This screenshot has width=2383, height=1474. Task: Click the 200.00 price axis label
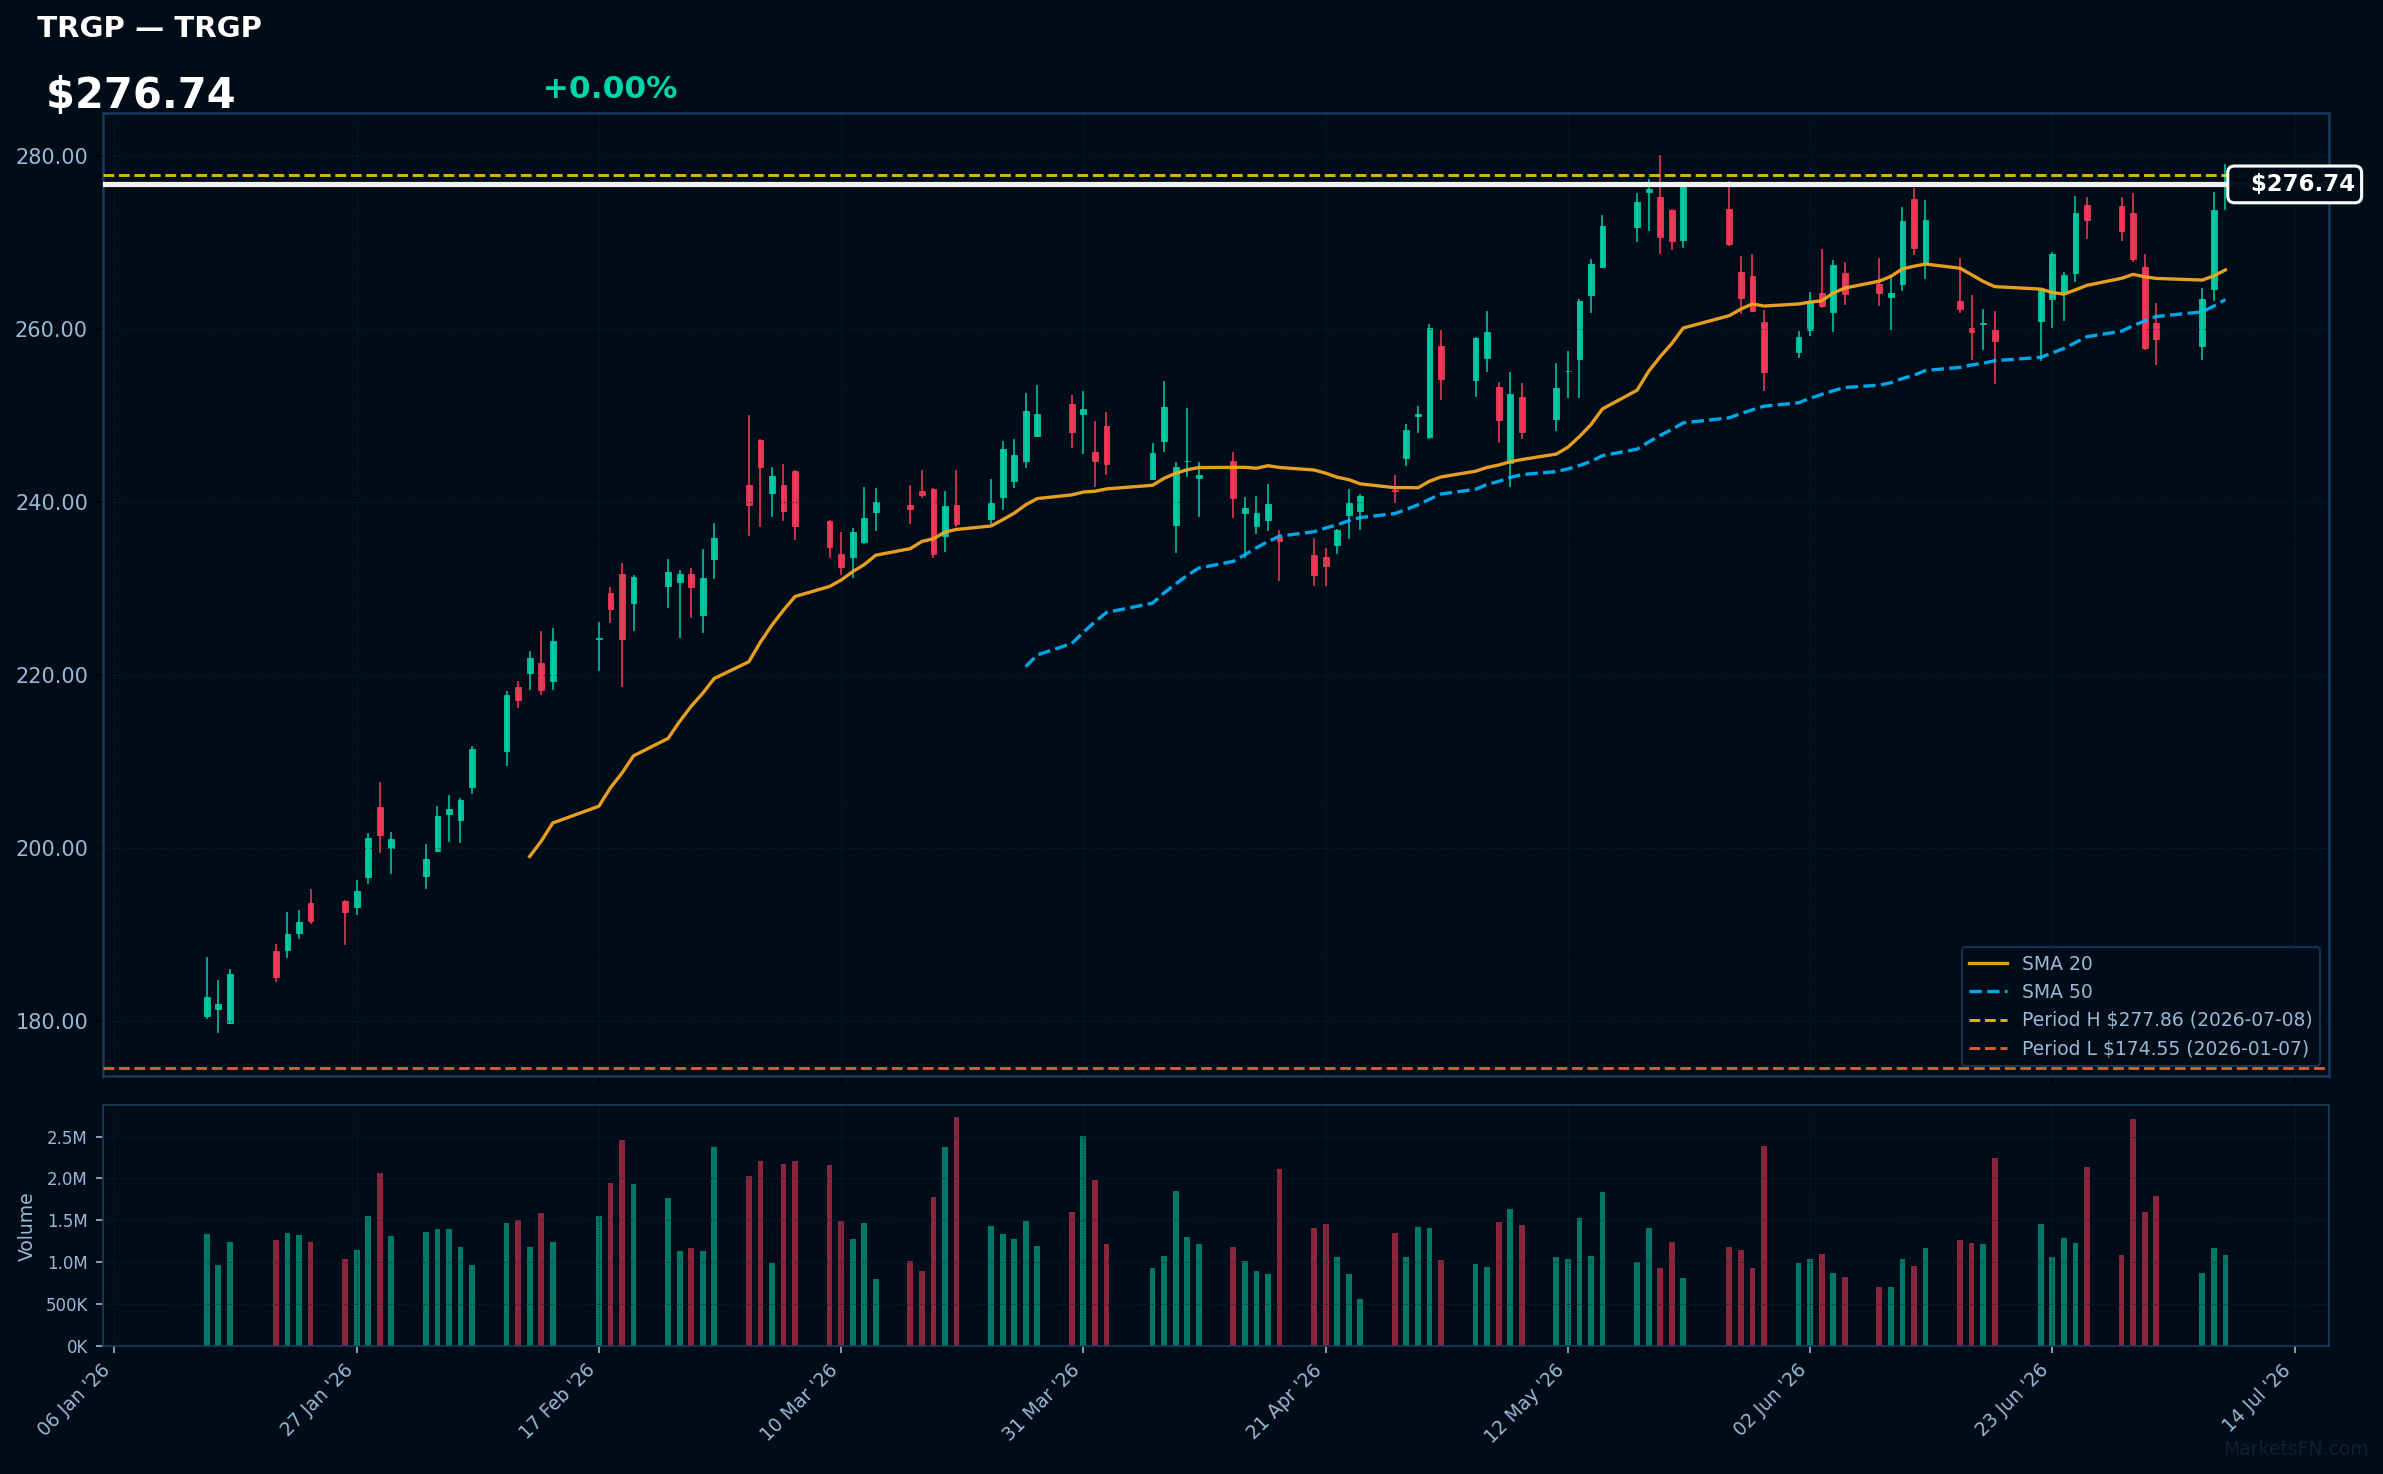[51, 849]
